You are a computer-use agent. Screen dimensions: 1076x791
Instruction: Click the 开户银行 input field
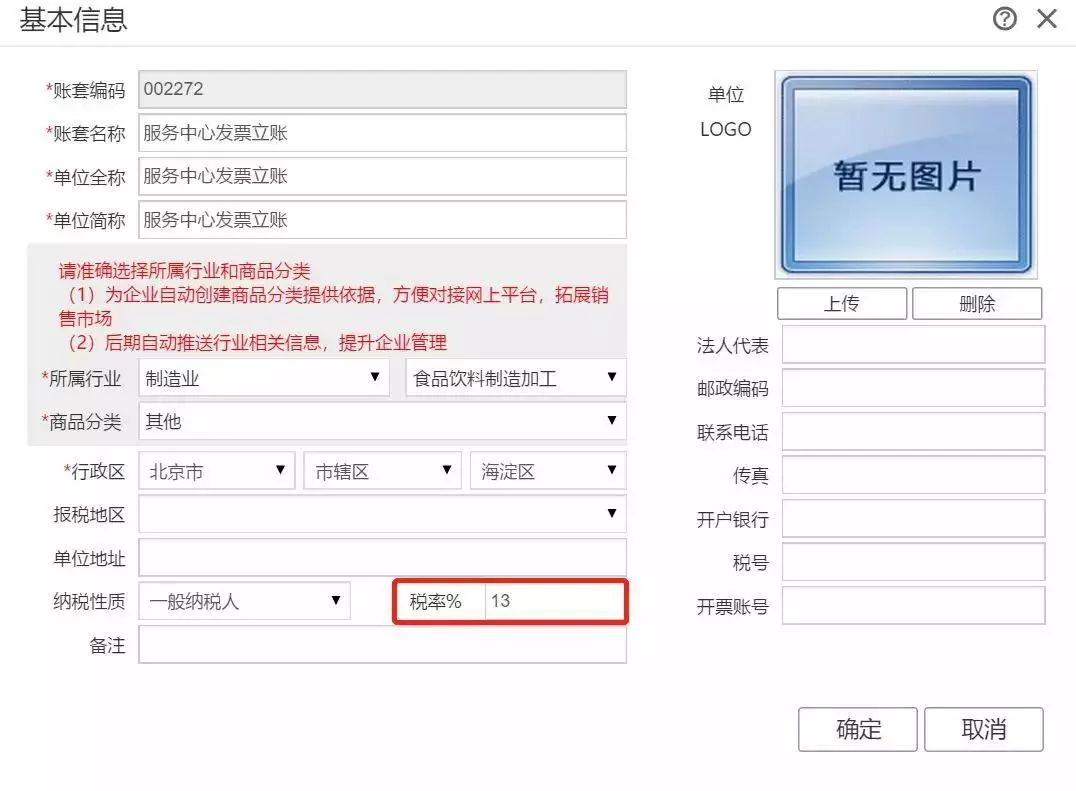click(913, 518)
